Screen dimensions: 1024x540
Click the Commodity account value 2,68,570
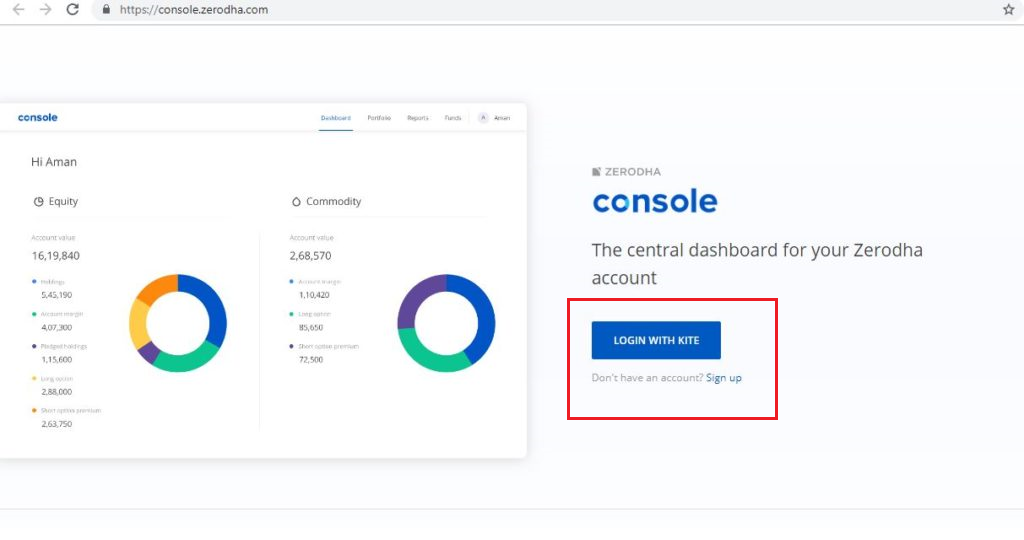(x=310, y=256)
